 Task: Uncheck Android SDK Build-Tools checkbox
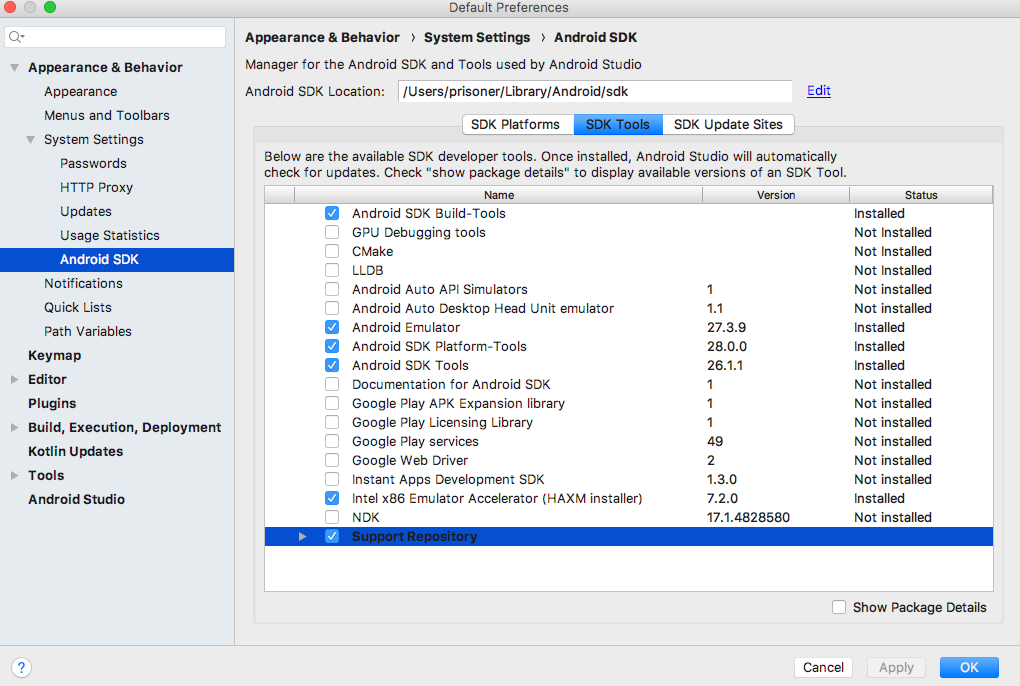pyautogui.click(x=332, y=213)
